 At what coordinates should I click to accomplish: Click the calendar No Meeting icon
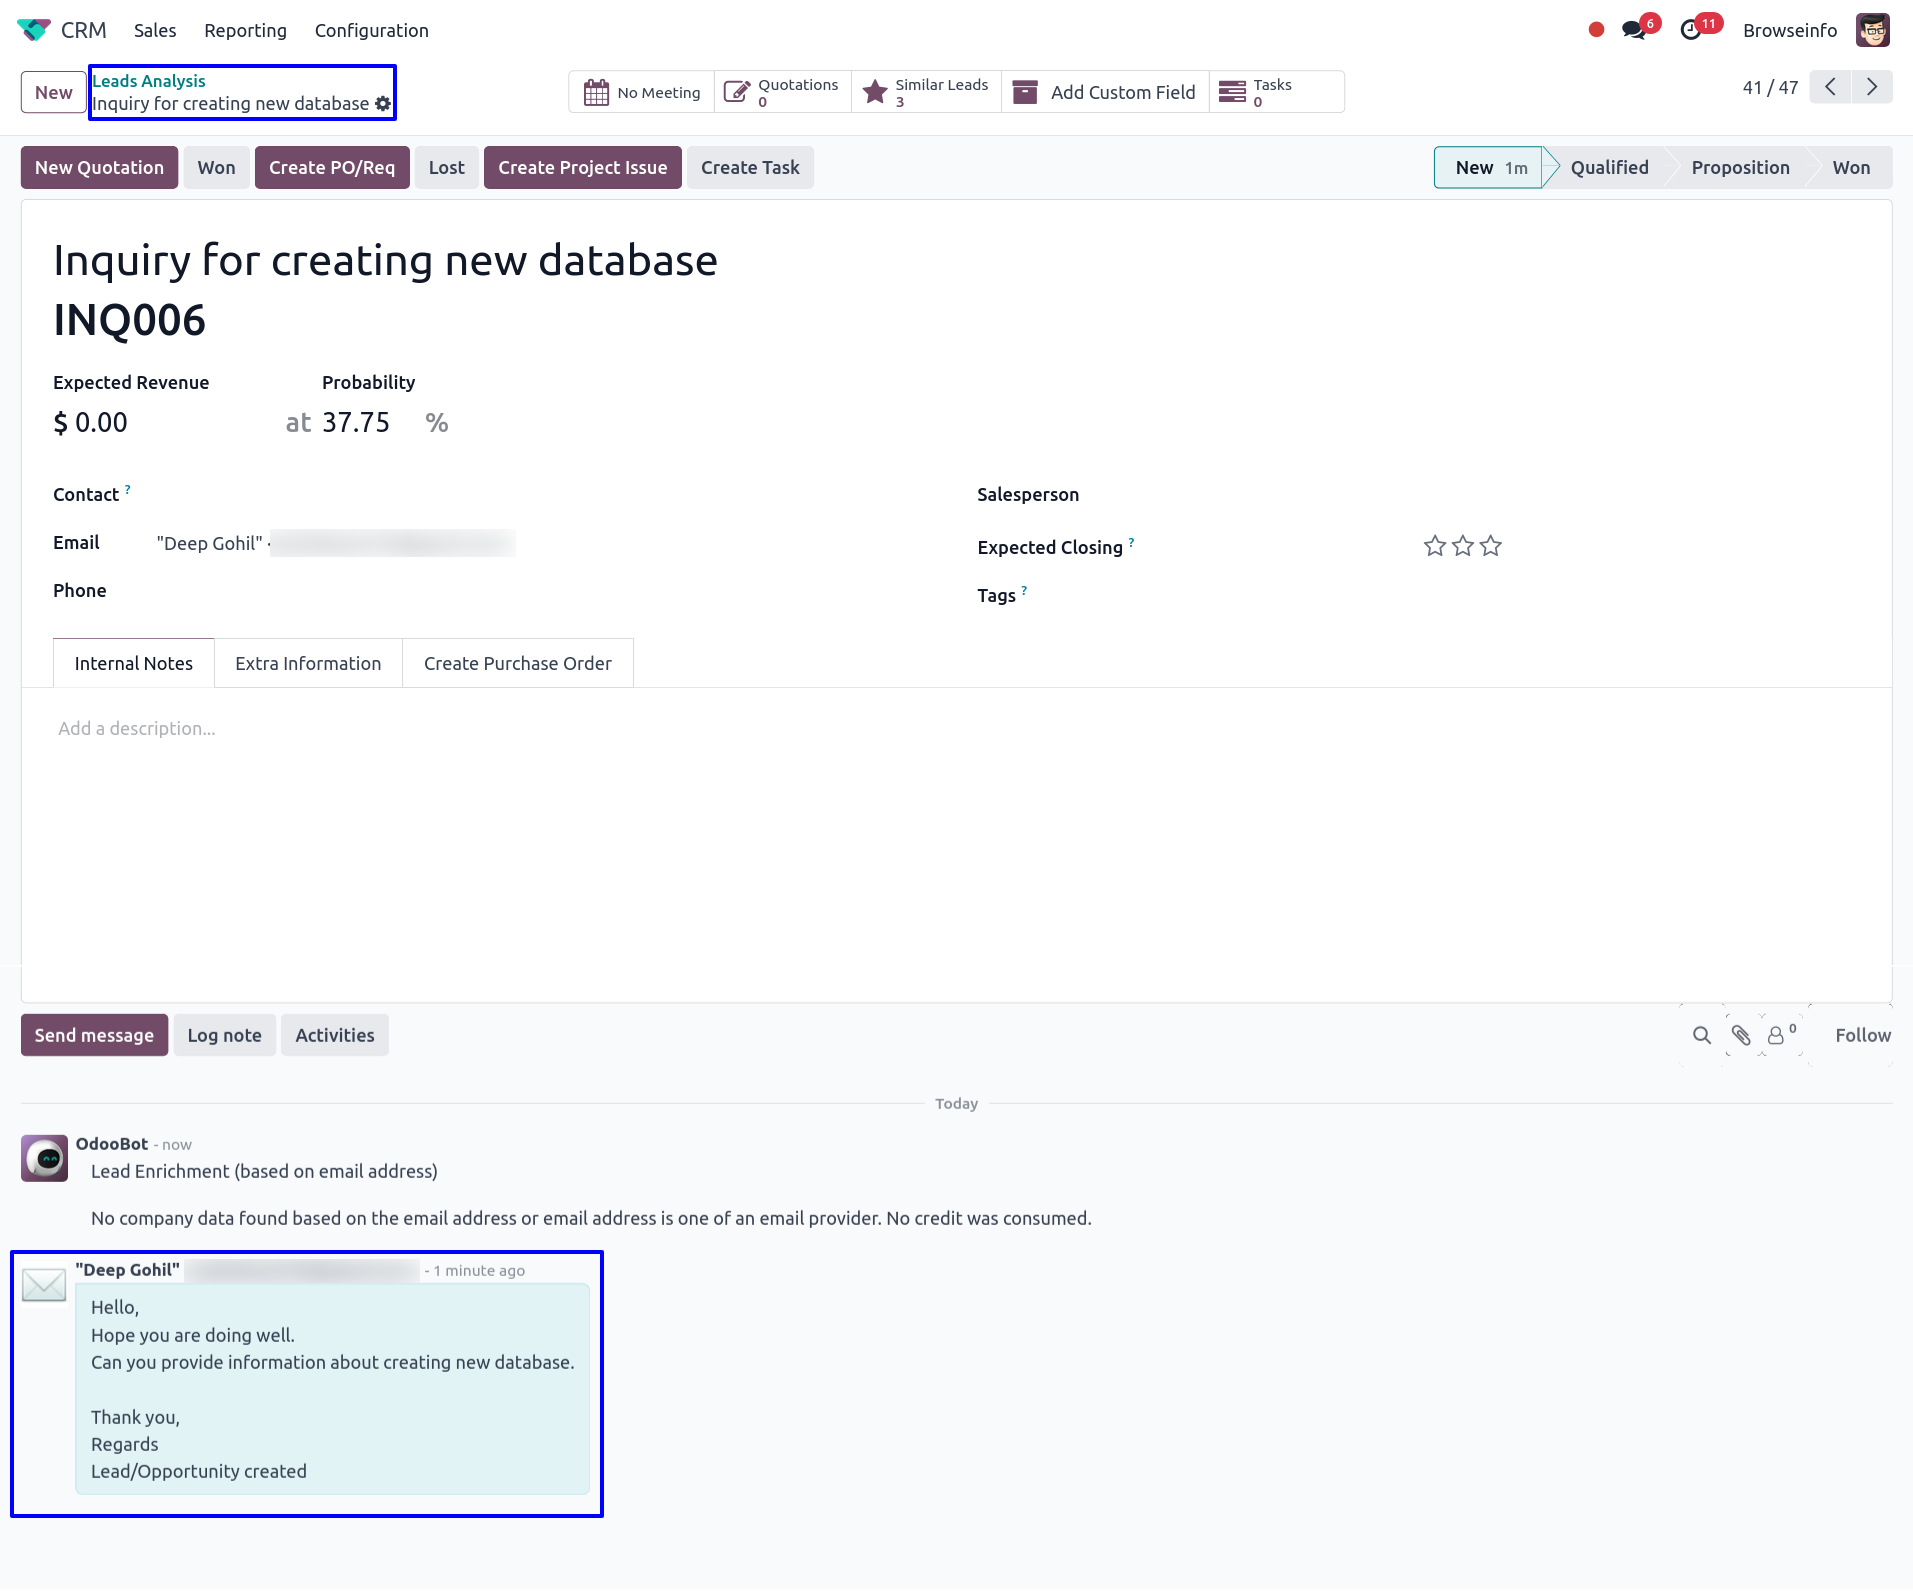pyautogui.click(x=596, y=92)
